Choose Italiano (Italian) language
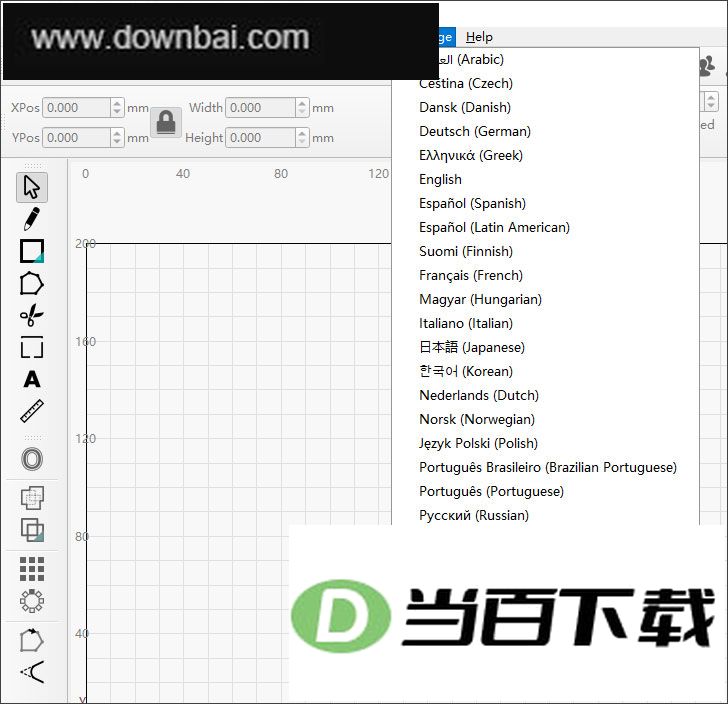The image size is (728, 704). (546, 323)
